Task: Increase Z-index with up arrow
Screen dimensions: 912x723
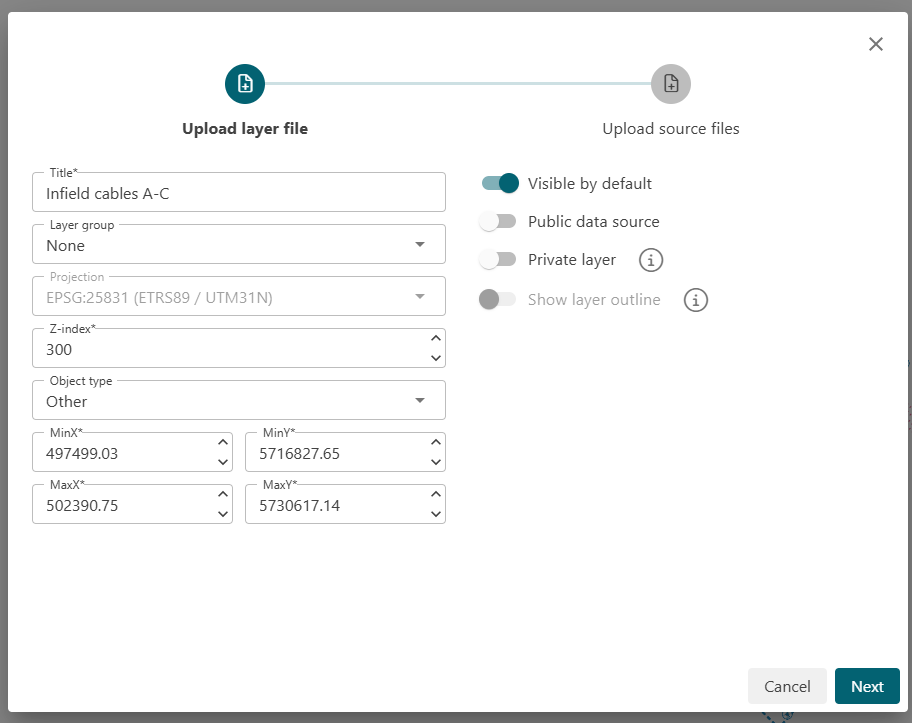Action: point(436,338)
